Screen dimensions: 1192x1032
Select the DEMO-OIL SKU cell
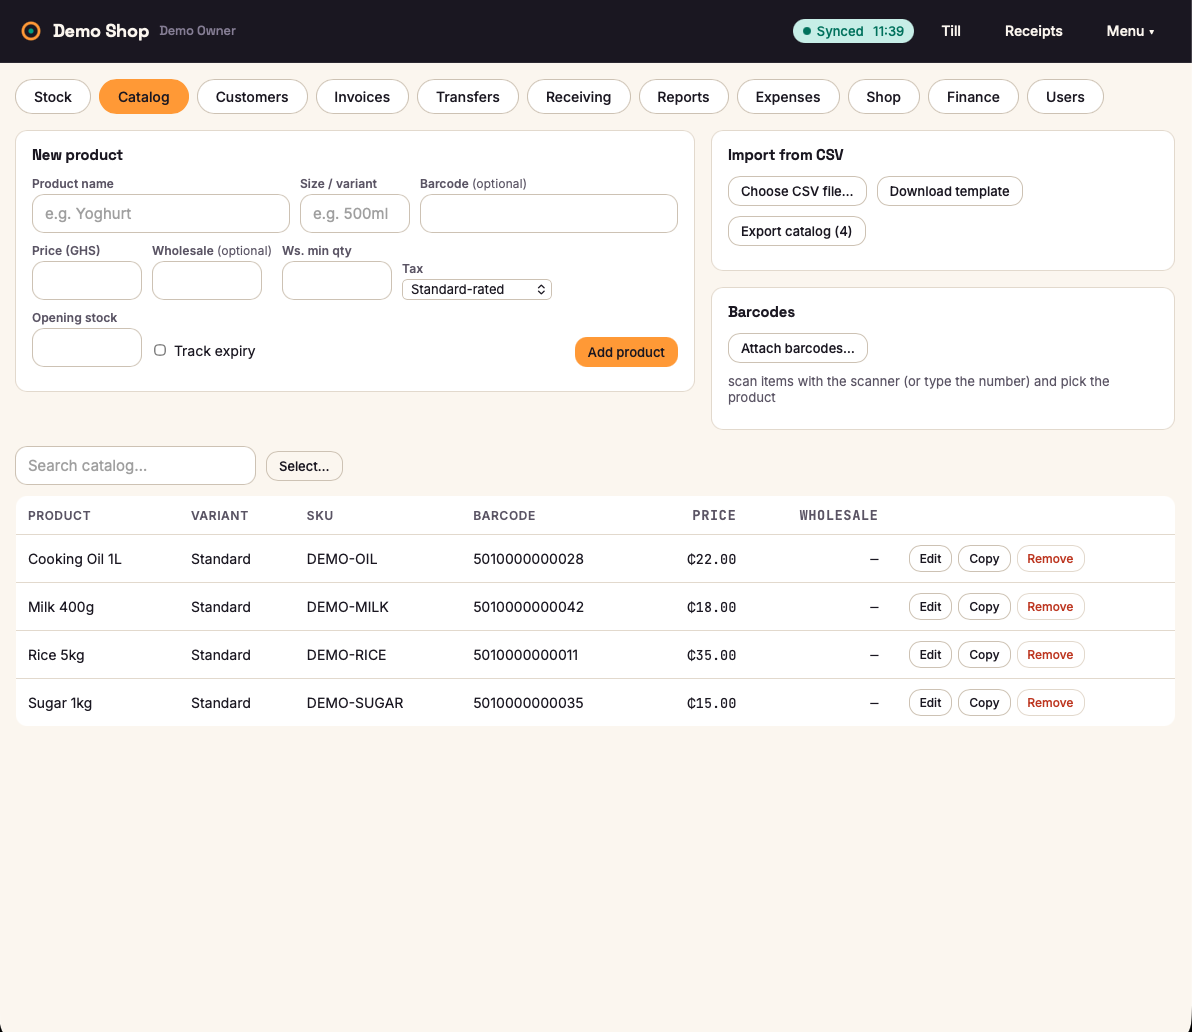click(x=341, y=559)
